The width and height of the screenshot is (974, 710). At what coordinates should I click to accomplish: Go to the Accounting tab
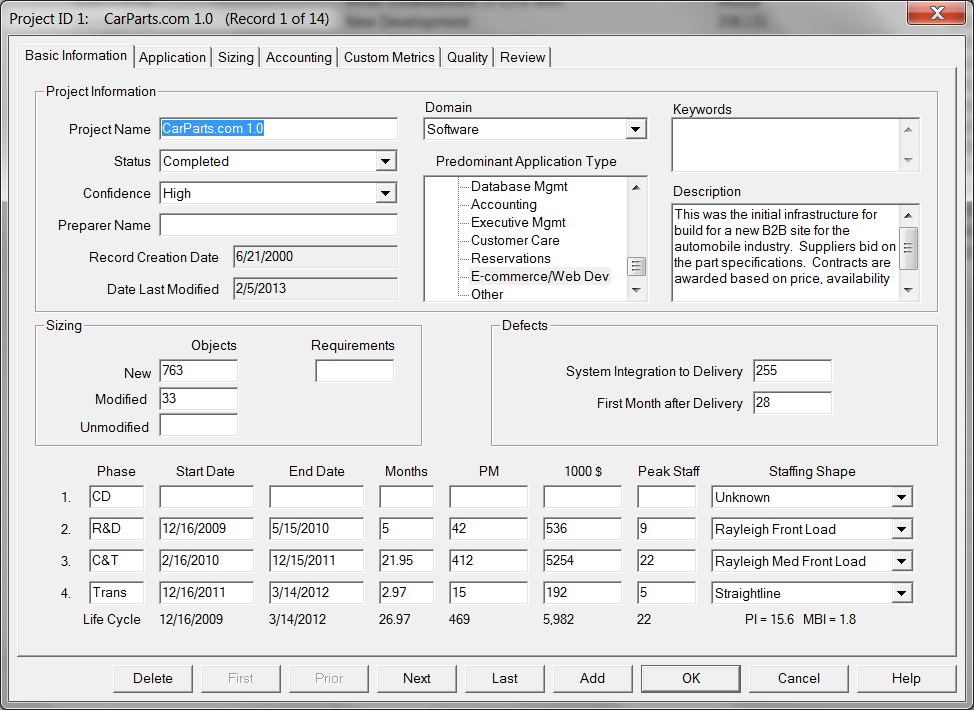pos(299,57)
